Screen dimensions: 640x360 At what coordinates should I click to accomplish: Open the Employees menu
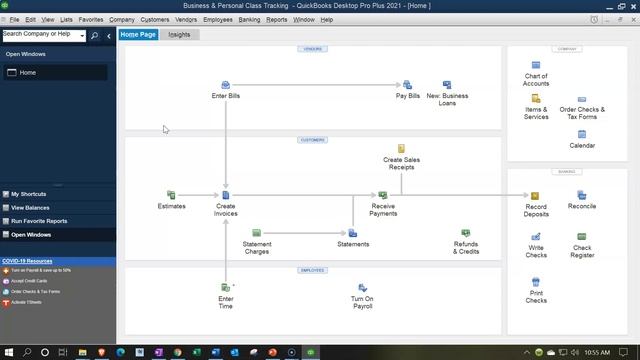pyautogui.click(x=218, y=20)
